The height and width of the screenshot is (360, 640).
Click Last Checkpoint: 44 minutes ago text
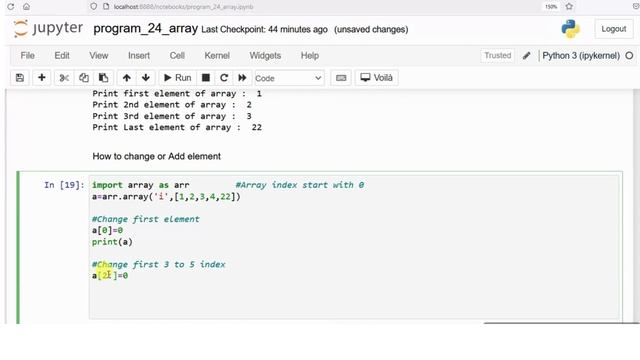(264, 29)
